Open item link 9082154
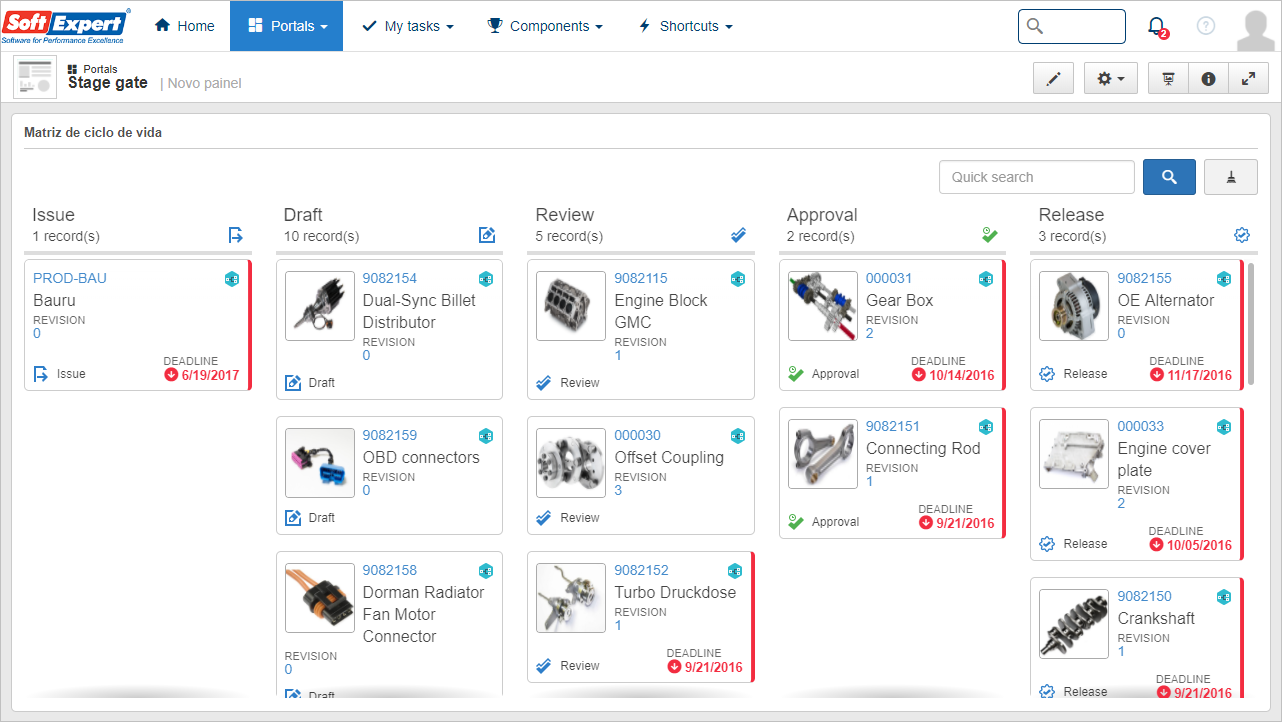 (389, 278)
